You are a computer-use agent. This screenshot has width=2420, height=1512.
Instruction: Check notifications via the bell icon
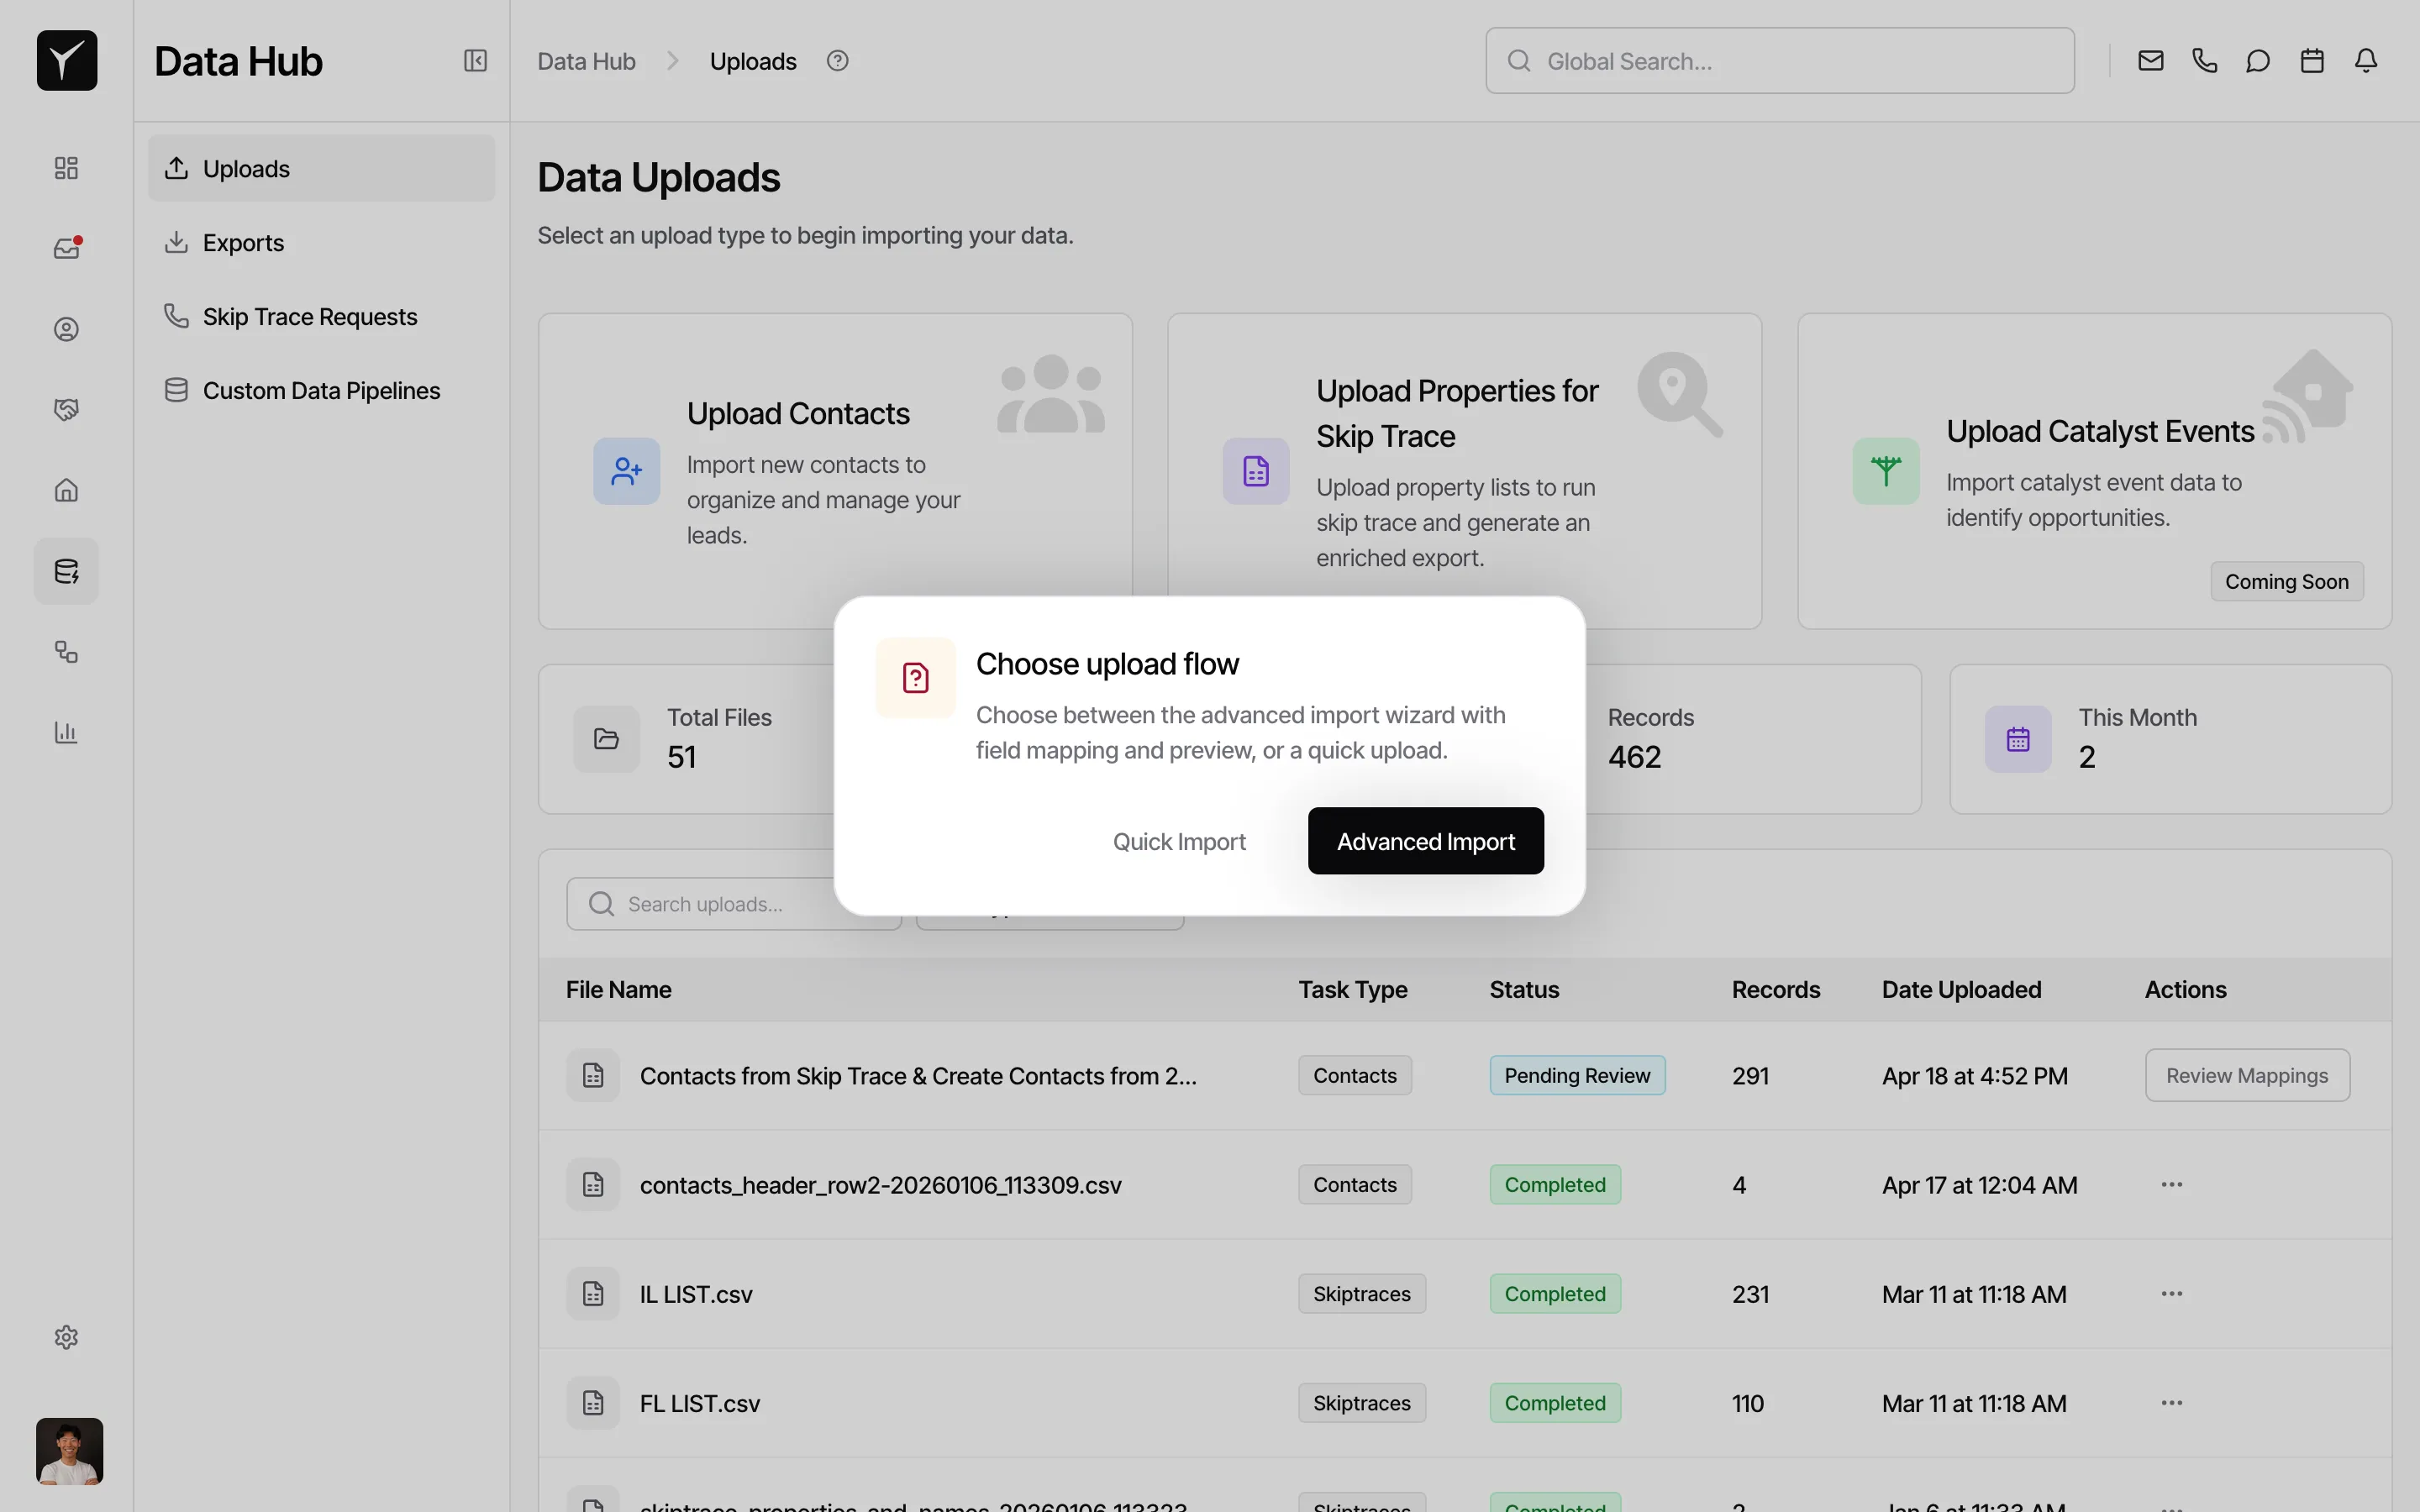[2366, 60]
